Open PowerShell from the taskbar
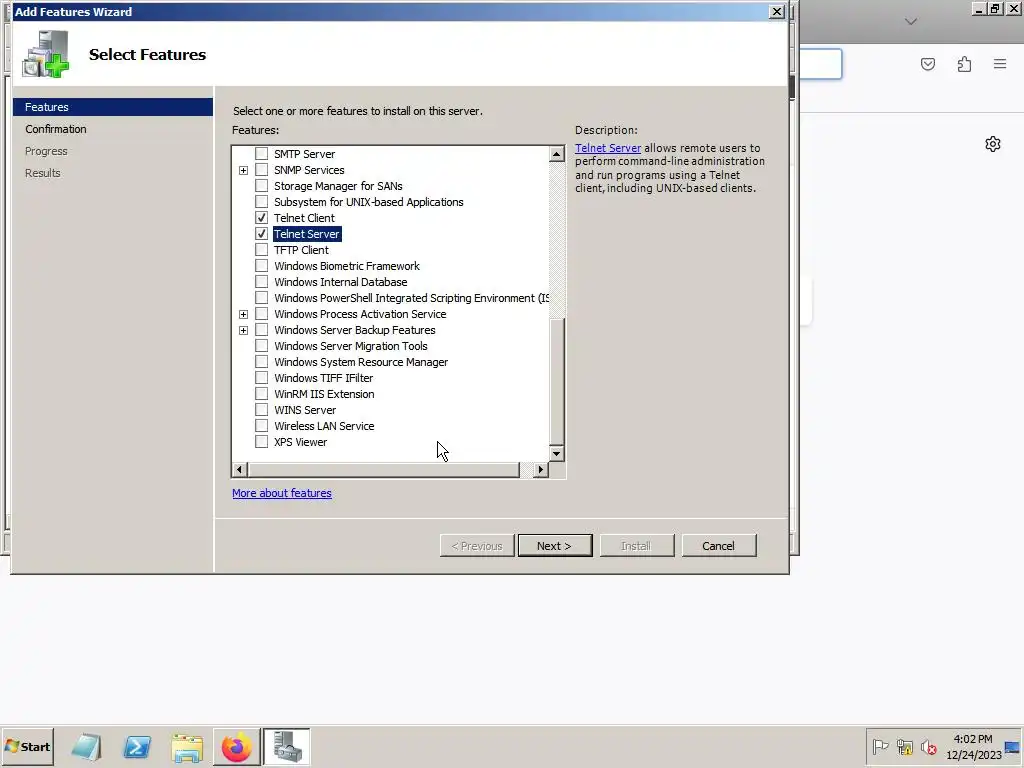This screenshot has width=1024, height=768. point(137,747)
